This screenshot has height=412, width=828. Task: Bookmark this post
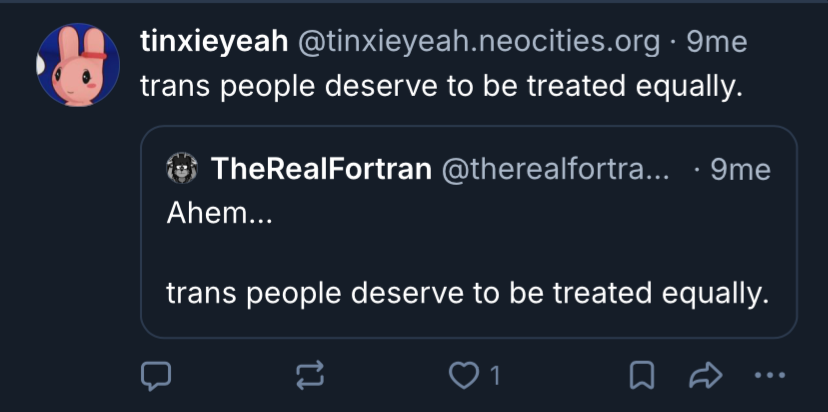click(x=641, y=376)
